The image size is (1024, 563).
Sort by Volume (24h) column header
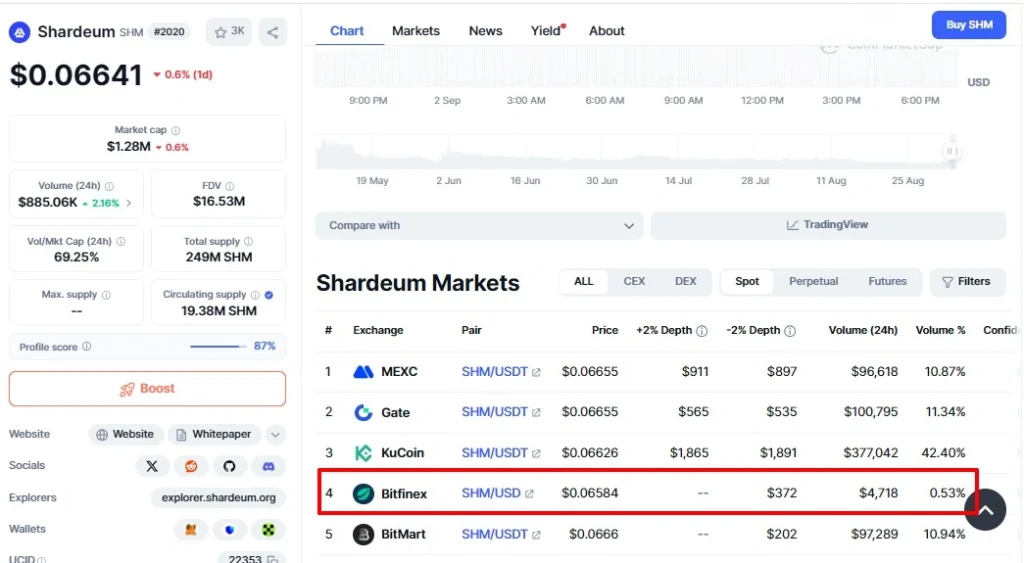tap(863, 330)
